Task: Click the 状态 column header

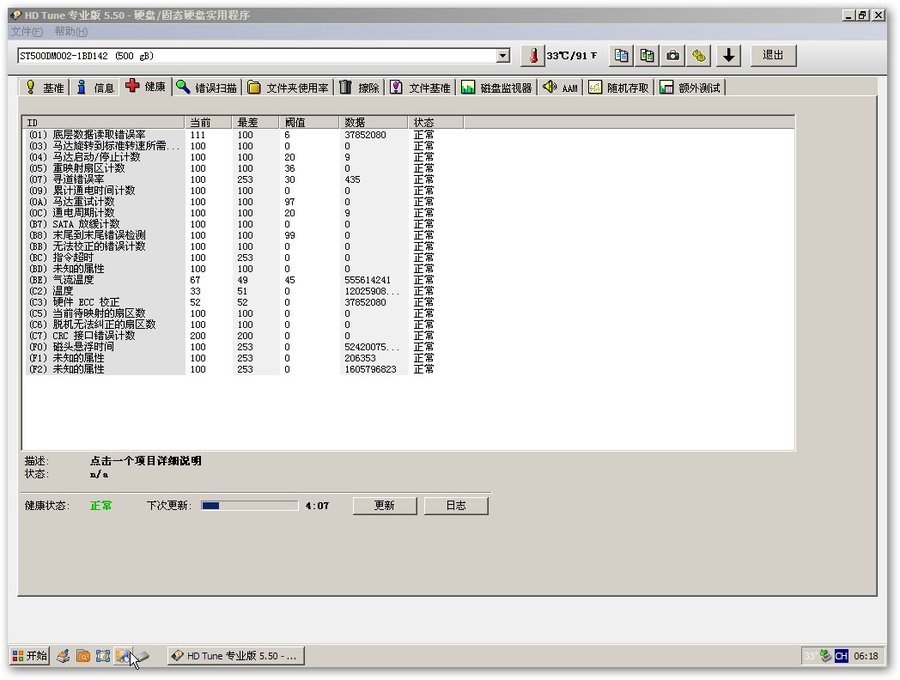Action: (436, 122)
